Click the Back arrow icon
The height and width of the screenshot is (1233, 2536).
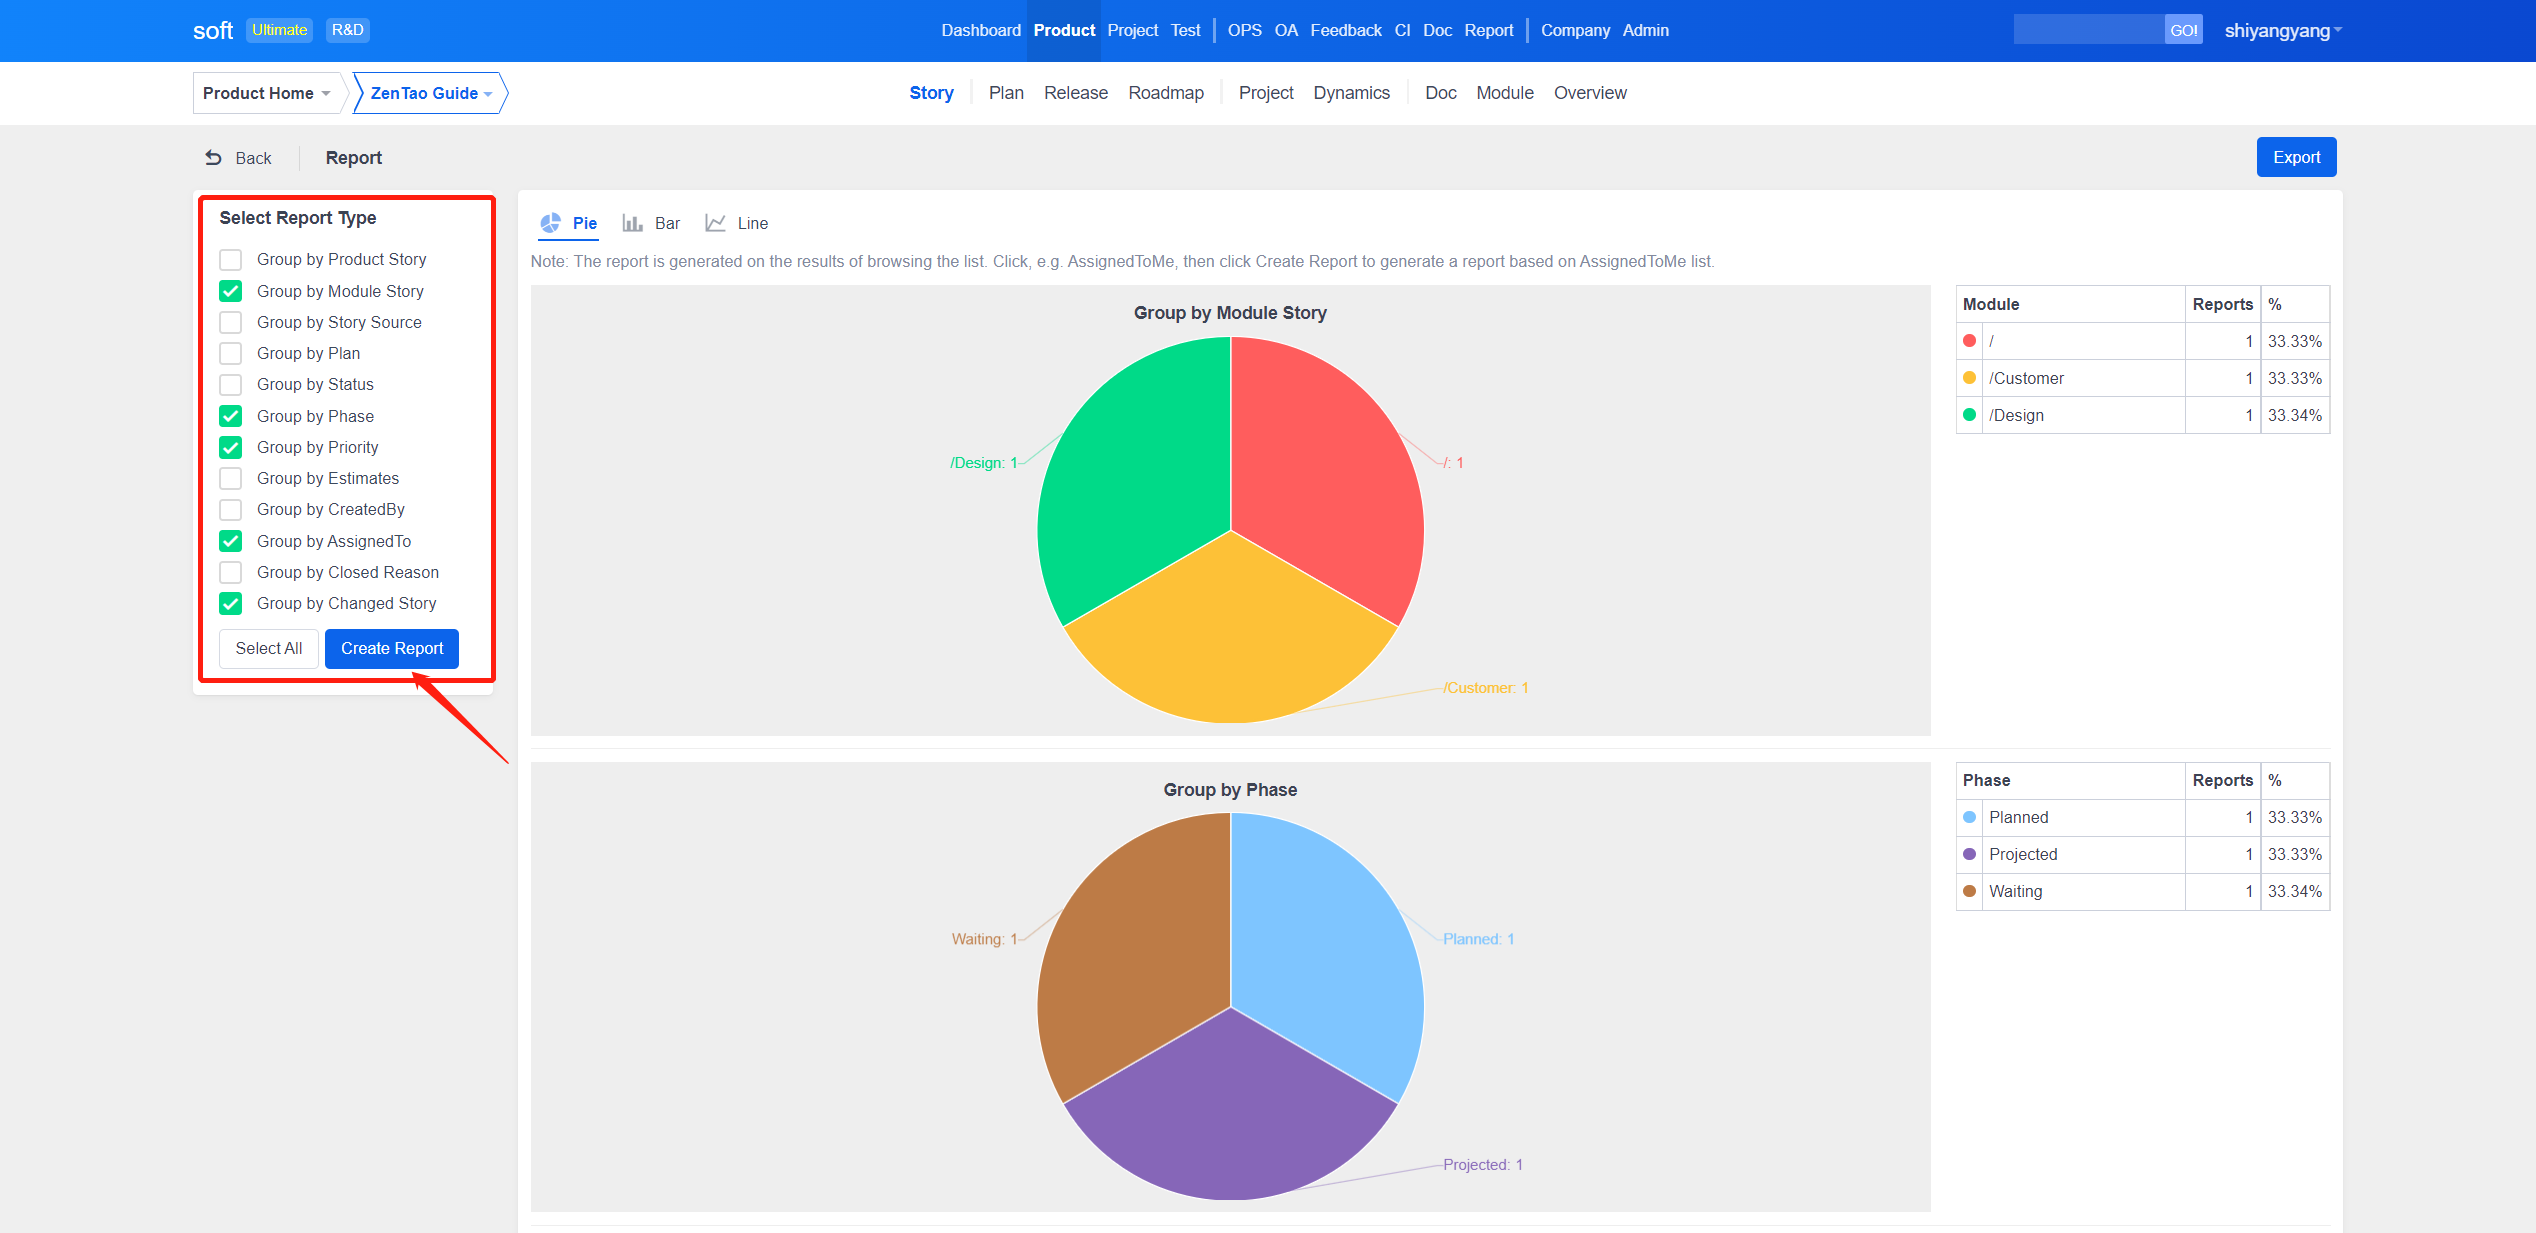click(x=213, y=158)
